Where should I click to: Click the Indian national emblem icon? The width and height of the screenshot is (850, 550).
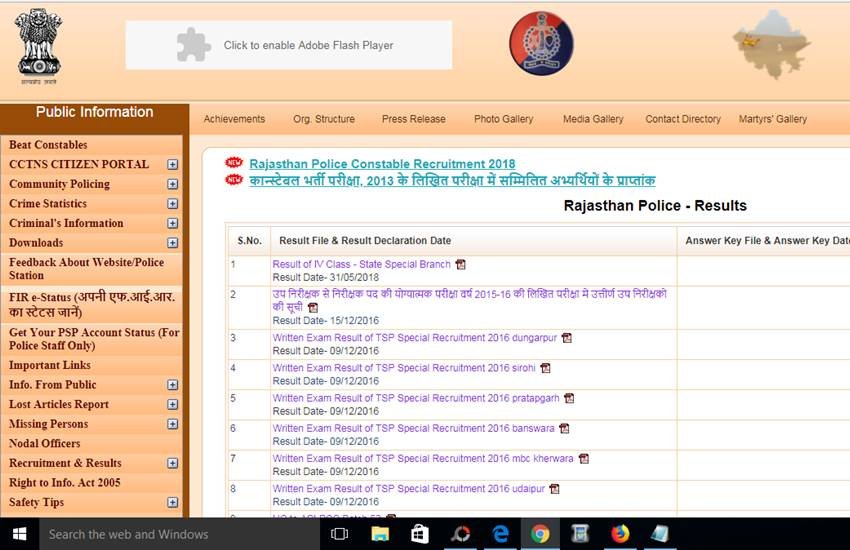click(39, 45)
